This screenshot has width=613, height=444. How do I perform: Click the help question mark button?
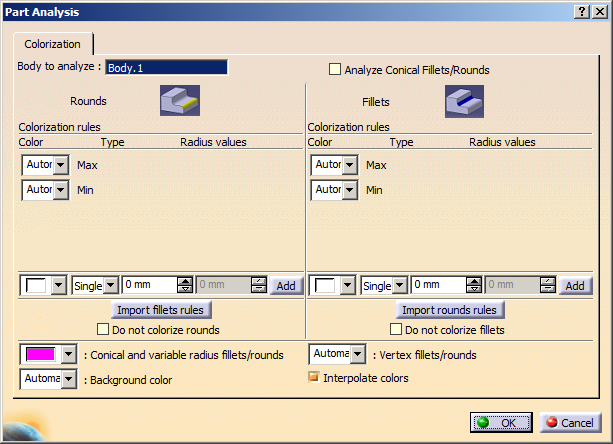582,10
